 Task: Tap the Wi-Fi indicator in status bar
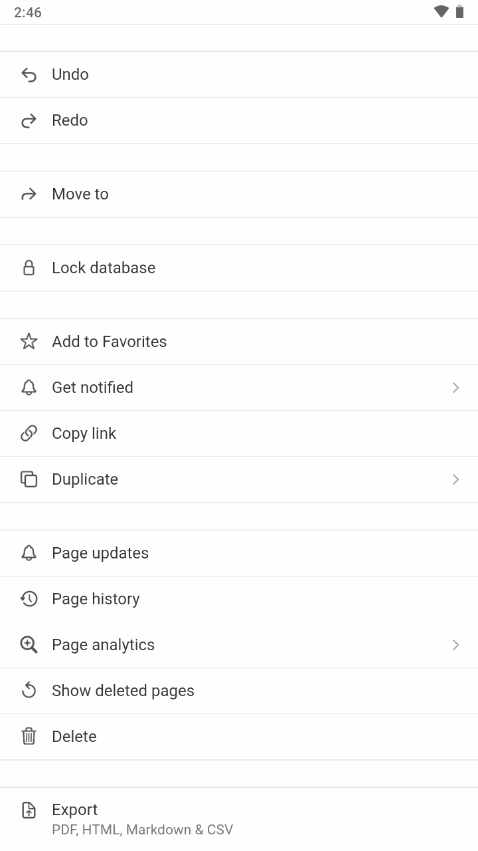441,11
